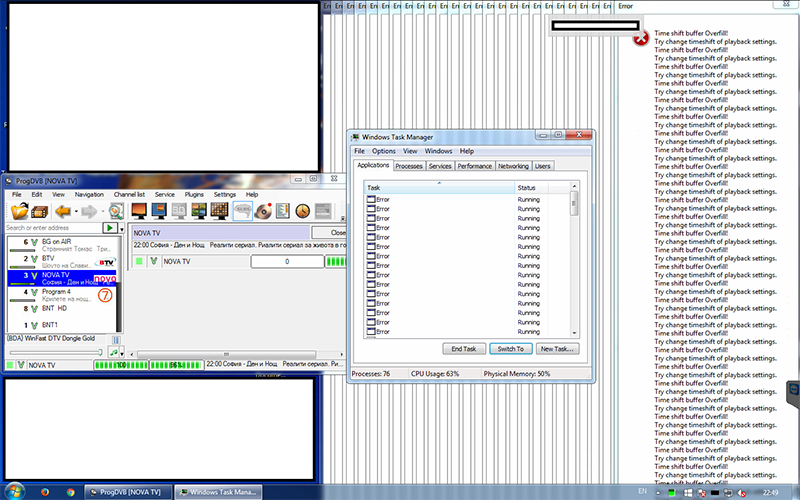Open the scheduler clock icon

coord(303,211)
